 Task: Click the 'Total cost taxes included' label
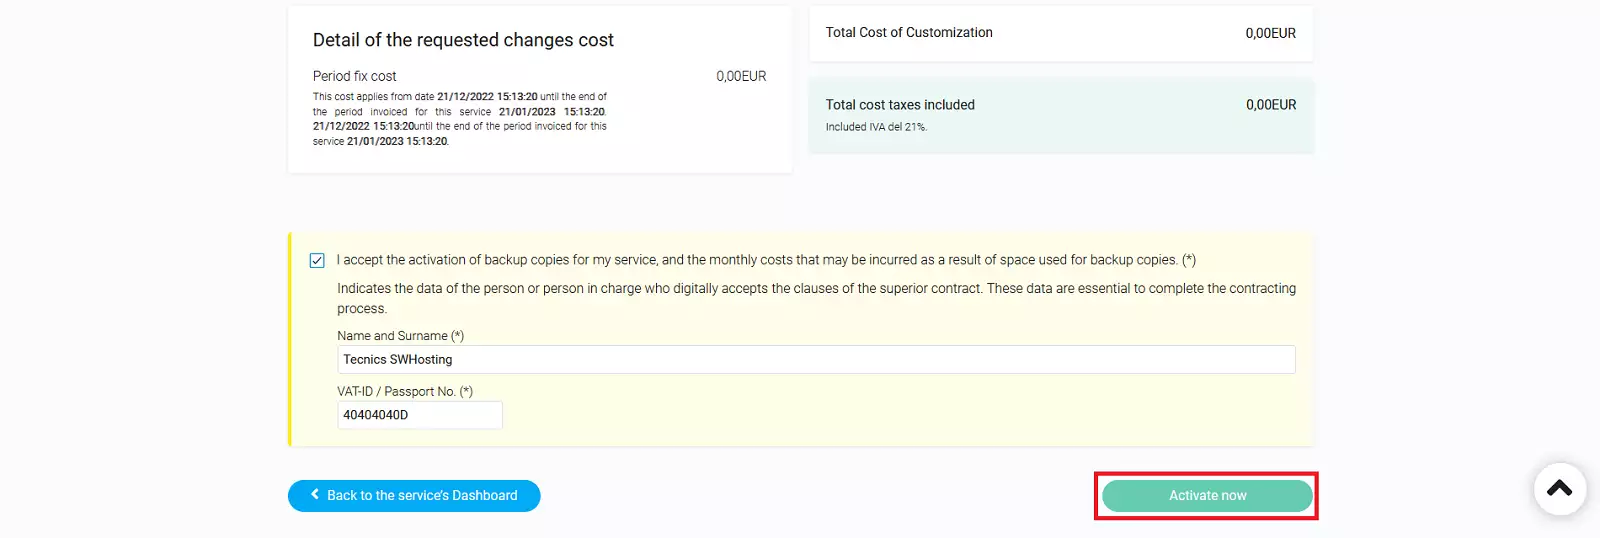pyautogui.click(x=899, y=105)
